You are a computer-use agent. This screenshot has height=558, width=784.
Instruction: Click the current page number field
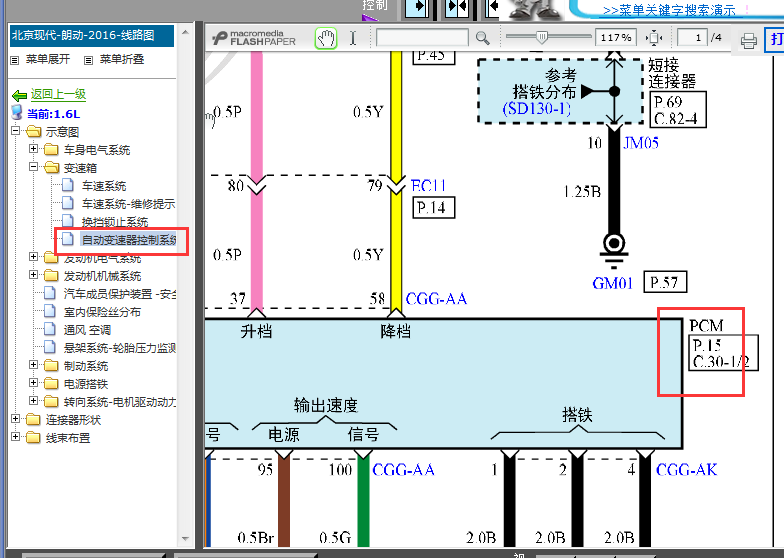[692, 38]
